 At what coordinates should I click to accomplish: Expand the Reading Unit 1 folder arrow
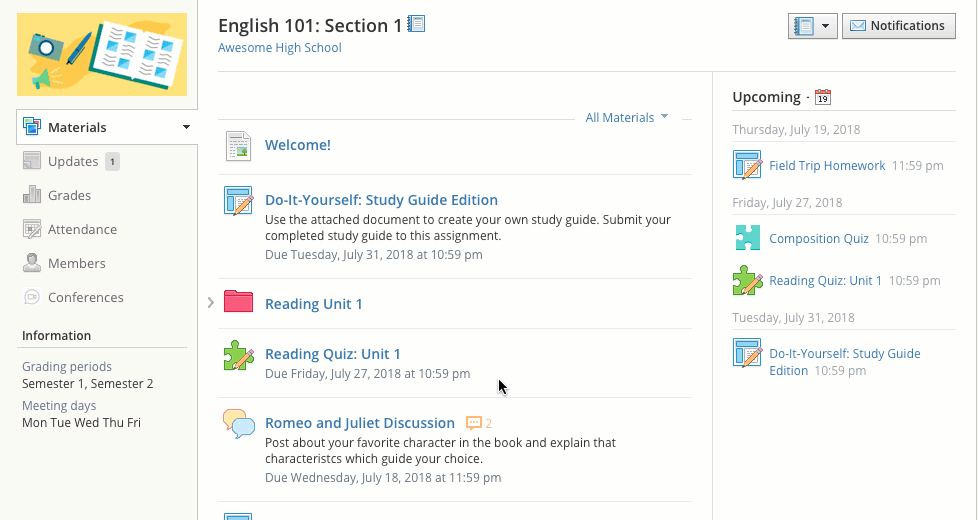(210, 302)
